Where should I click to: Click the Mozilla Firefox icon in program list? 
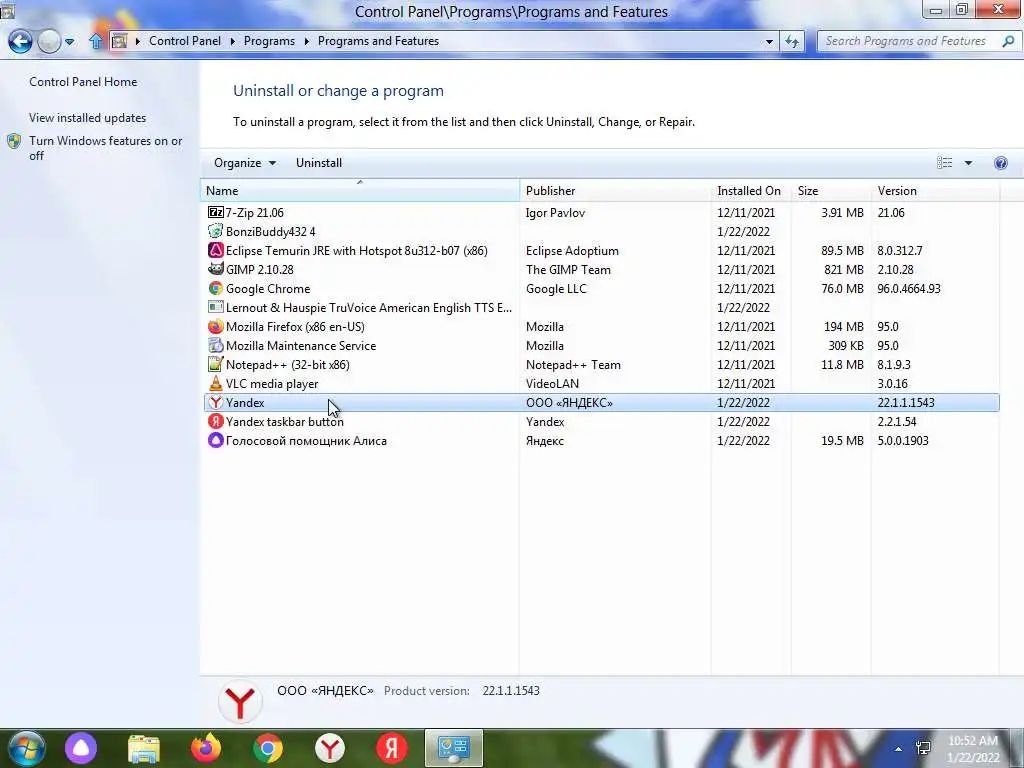[216, 326]
